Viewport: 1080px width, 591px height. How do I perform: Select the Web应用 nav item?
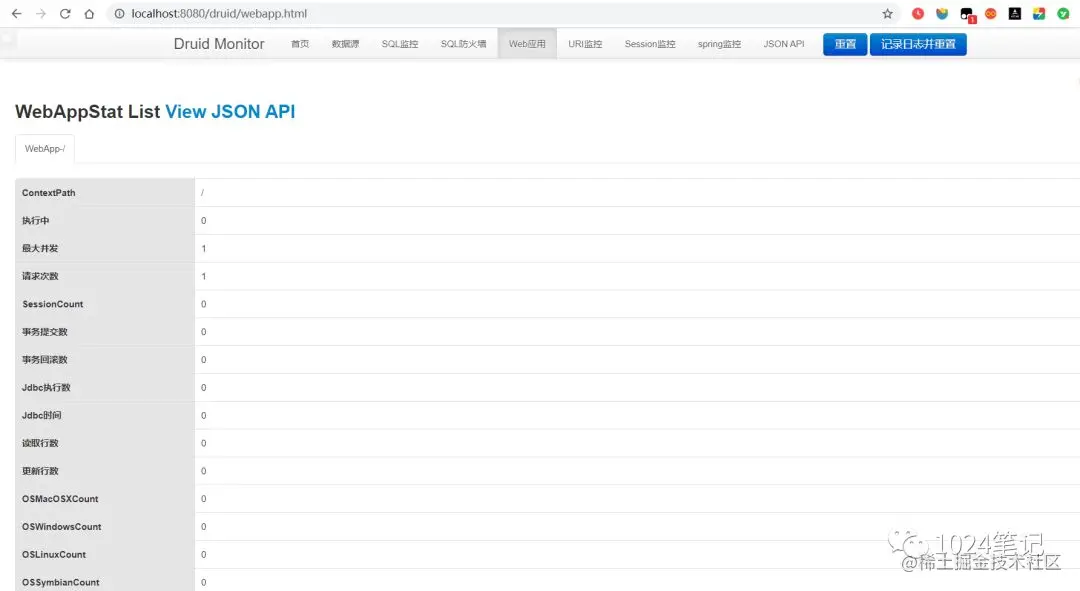pyautogui.click(x=527, y=44)
